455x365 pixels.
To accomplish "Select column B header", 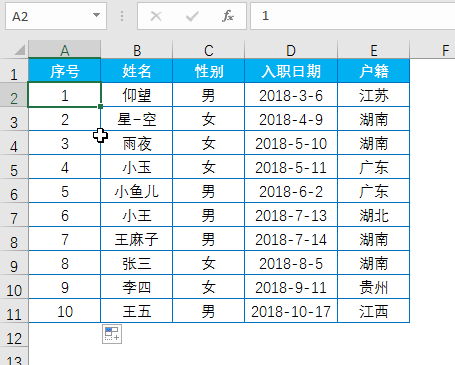I will pyautogui.click(x=137, y=50).
